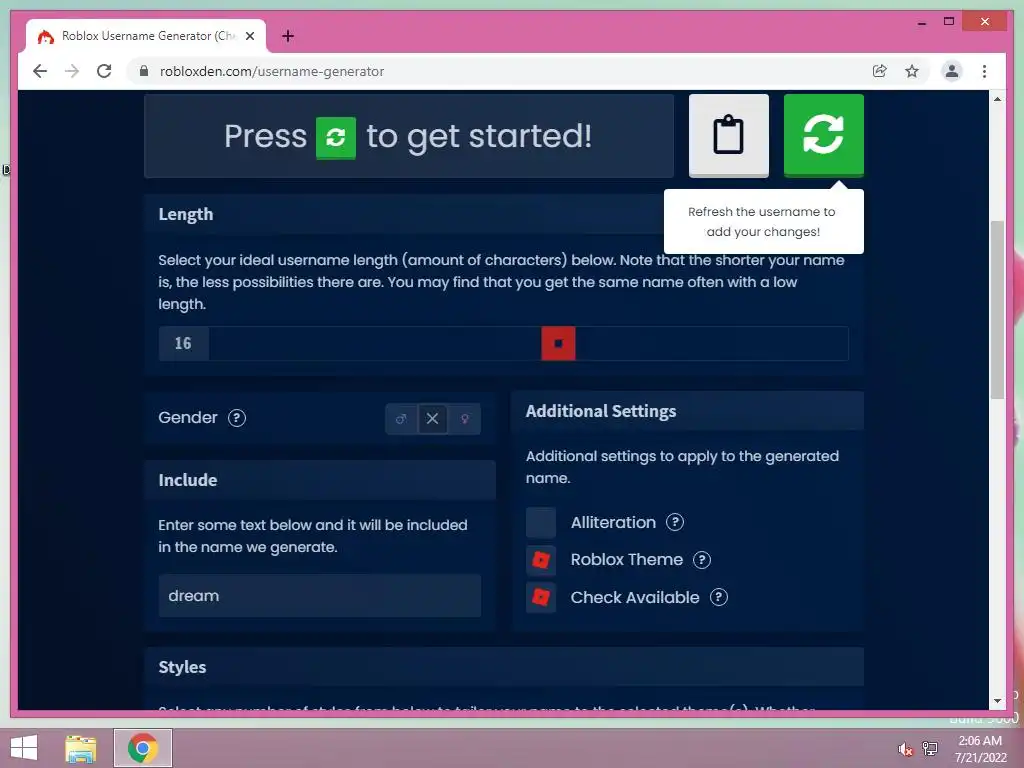Open the Gender help question mark

point(236,418)
